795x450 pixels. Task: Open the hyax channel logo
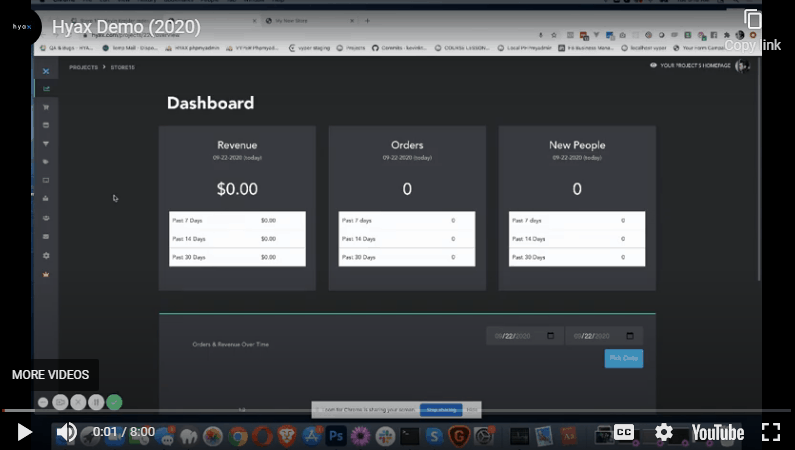pyautogui.click(x=21, y=26)
